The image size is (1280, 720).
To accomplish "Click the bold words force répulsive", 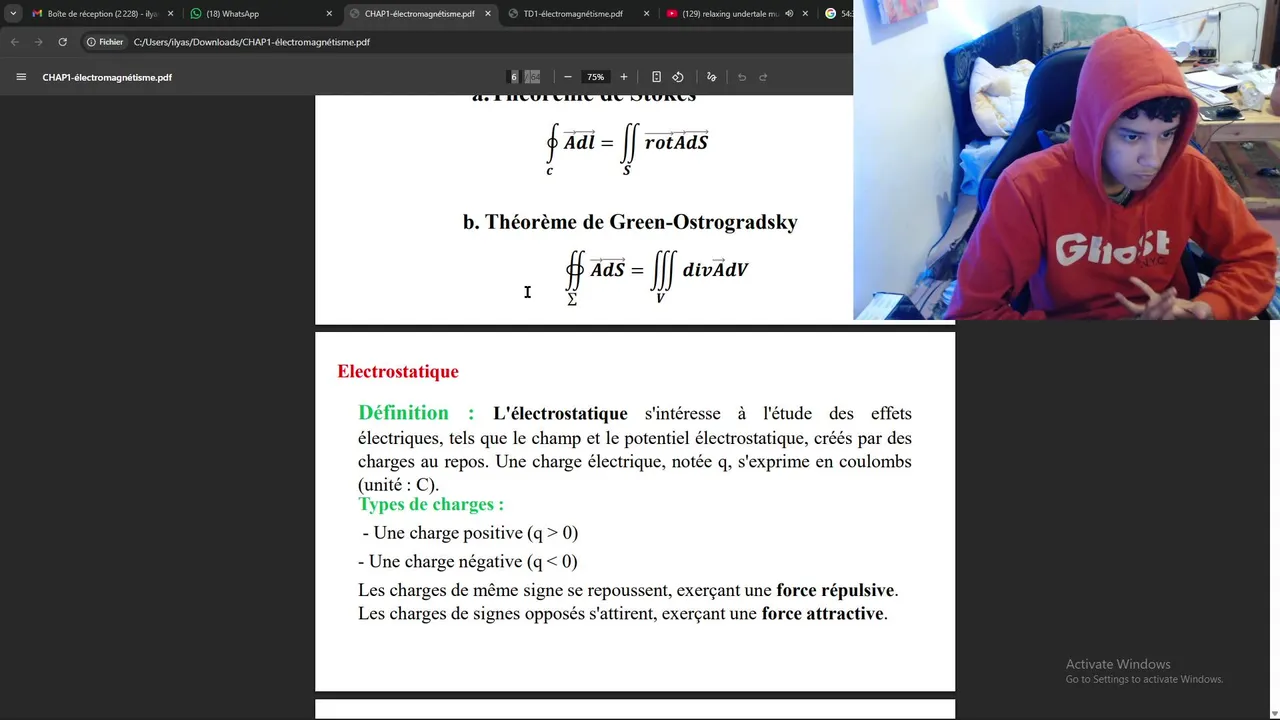I will [x=836, y=590].
